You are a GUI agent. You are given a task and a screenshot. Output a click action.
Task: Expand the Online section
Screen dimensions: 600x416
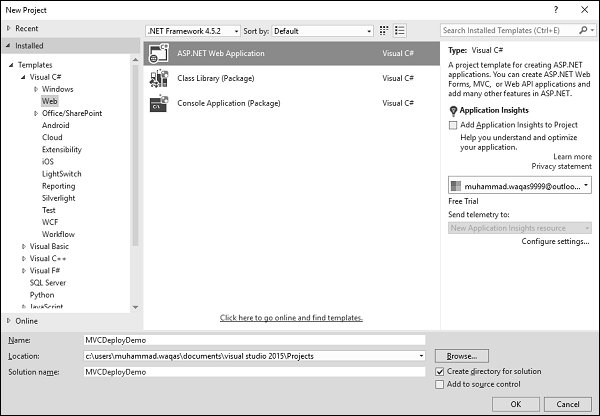[8, 321]
